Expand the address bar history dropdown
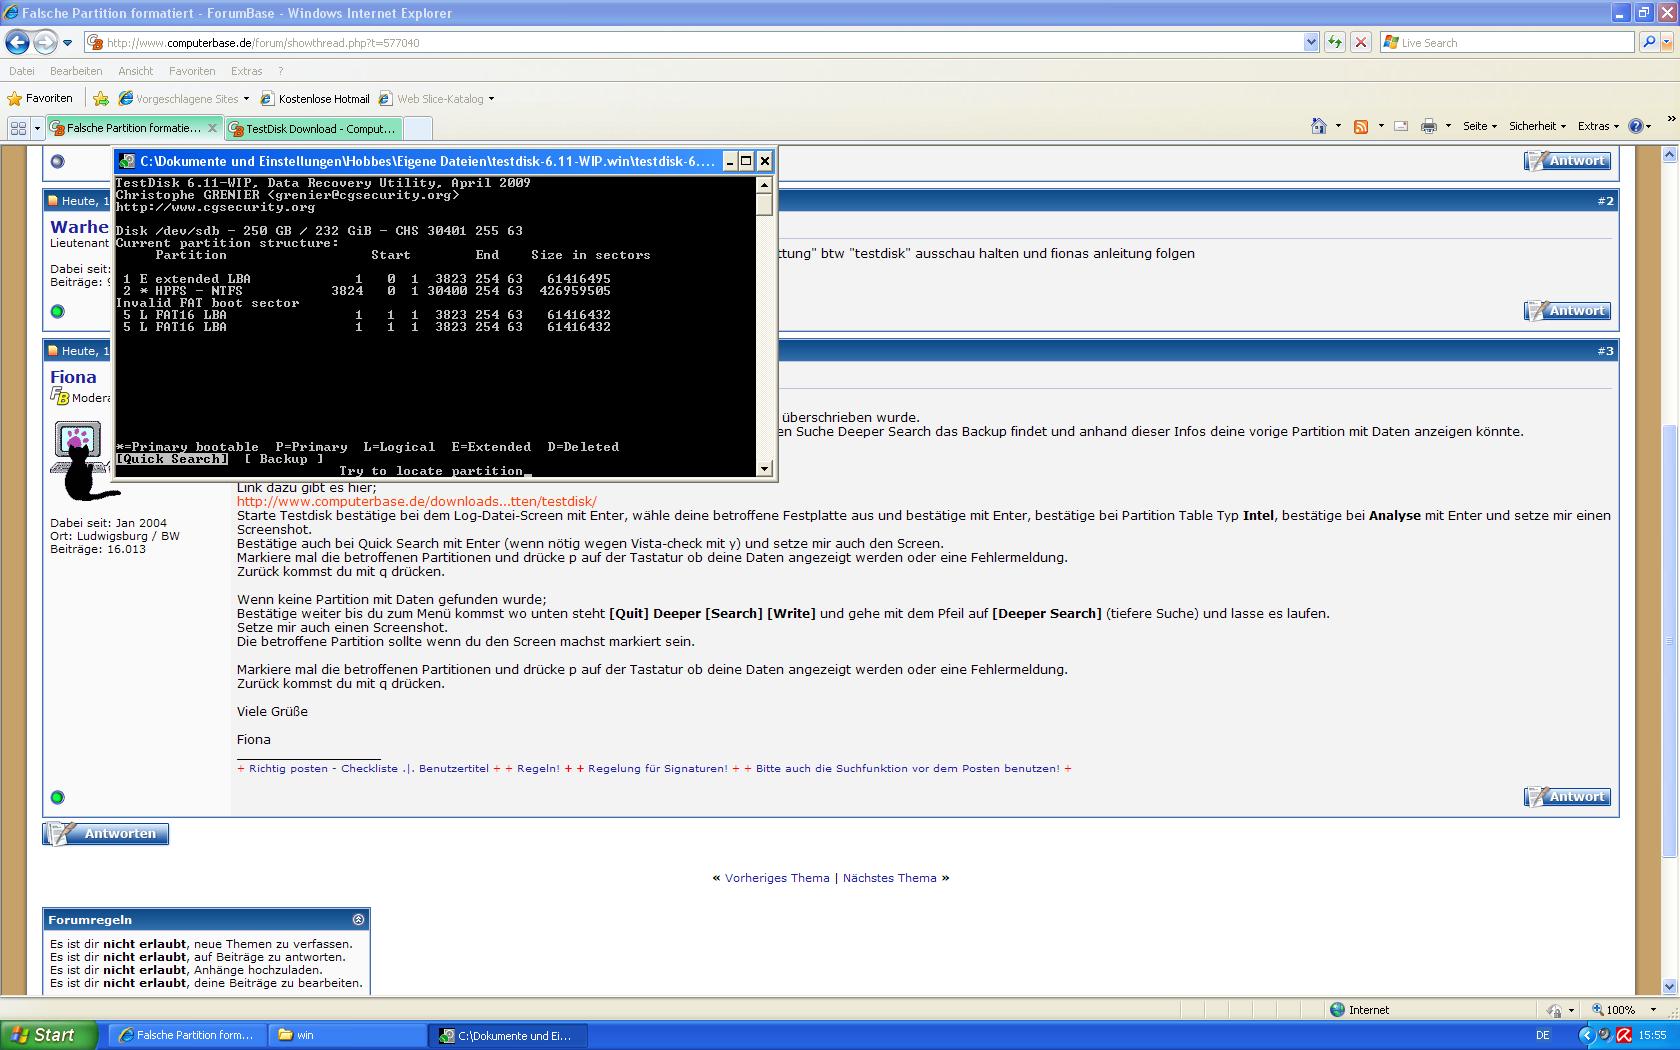 (x=1311, y=43)
